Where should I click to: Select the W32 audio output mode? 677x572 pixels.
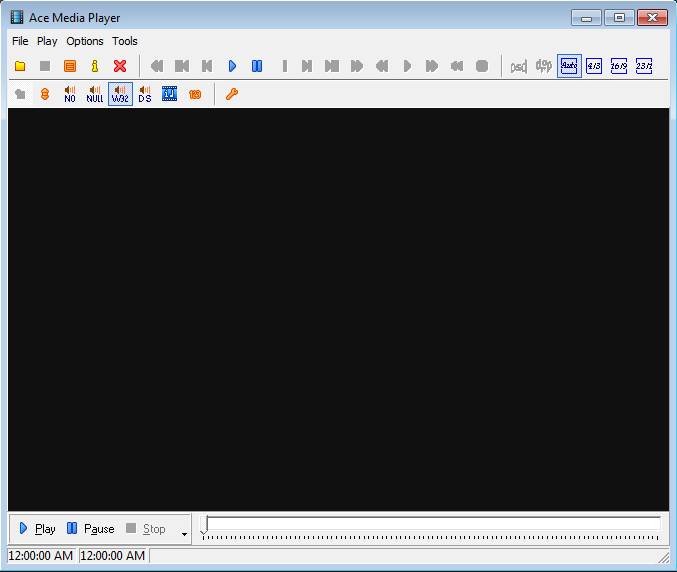(120, 94)
